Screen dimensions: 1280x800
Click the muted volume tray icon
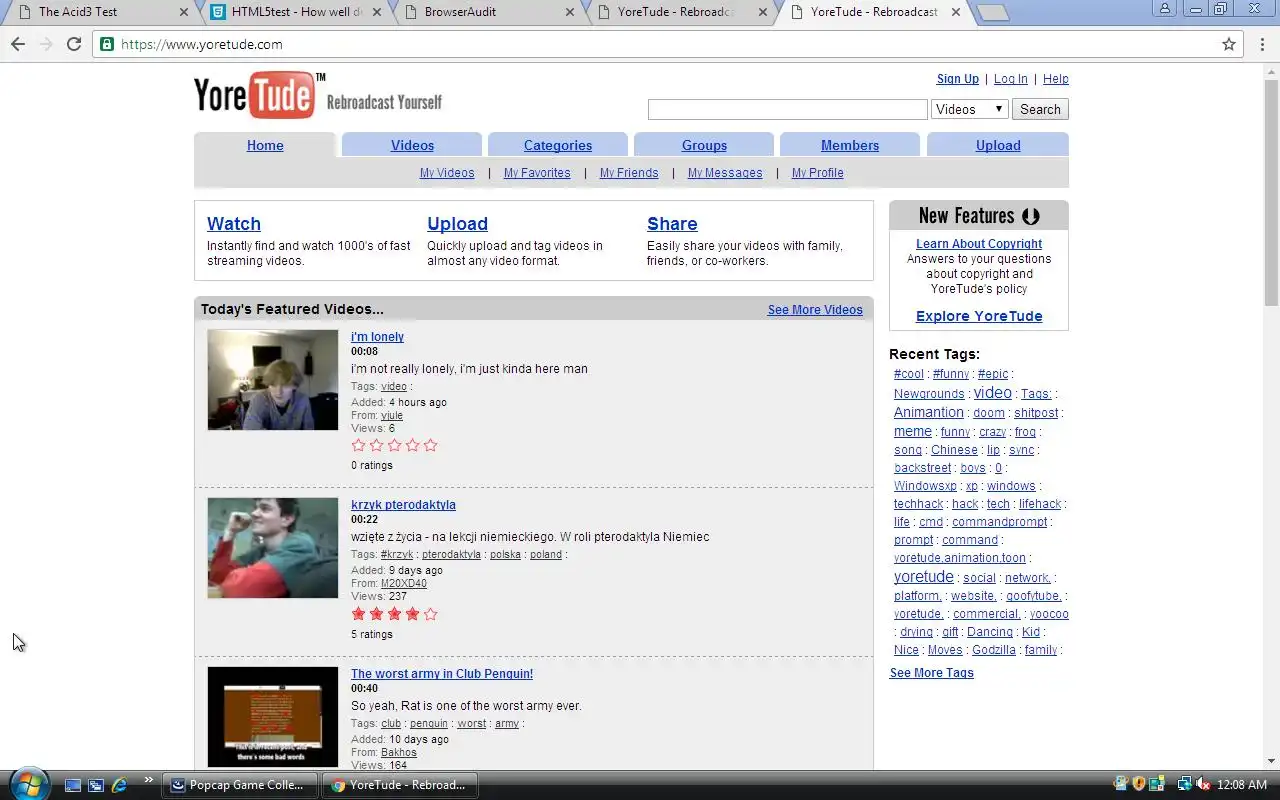click(x=1203, y=784)
